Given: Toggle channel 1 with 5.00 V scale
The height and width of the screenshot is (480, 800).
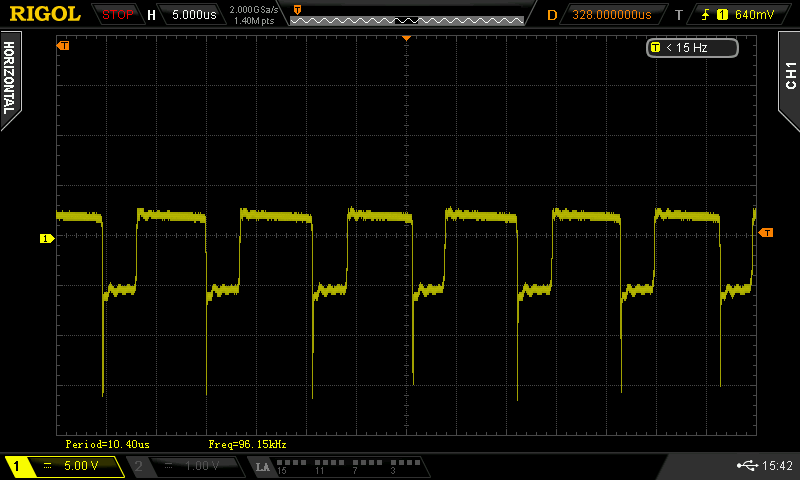Looking at the screenshot, I should (62, 466).
